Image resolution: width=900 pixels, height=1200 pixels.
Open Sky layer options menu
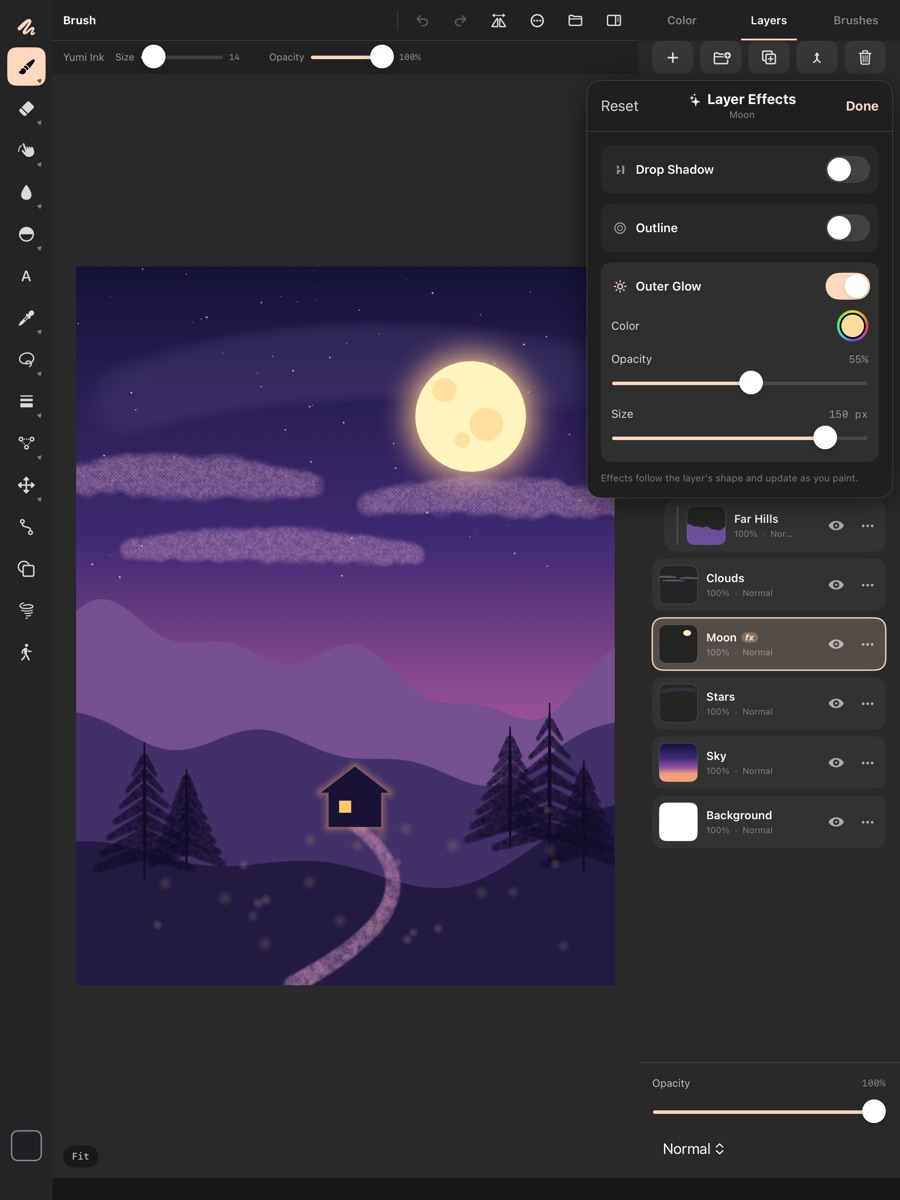click(x=867, y=762)
